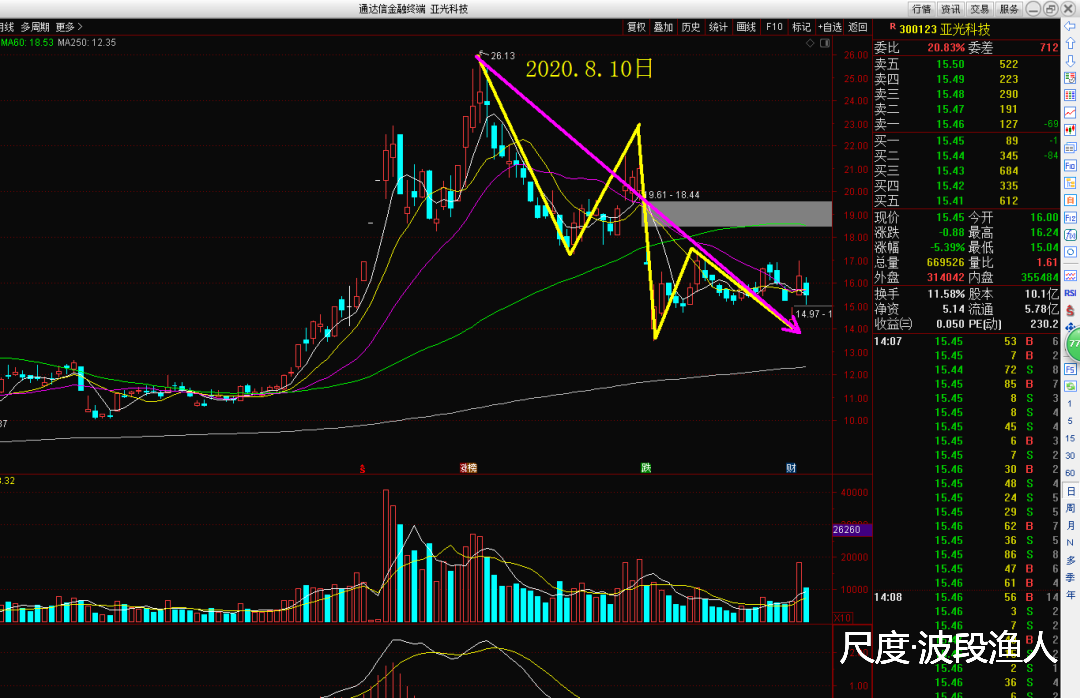Click the up arrow previous stock icon
1080x698 pixels.
(1070, 43)
